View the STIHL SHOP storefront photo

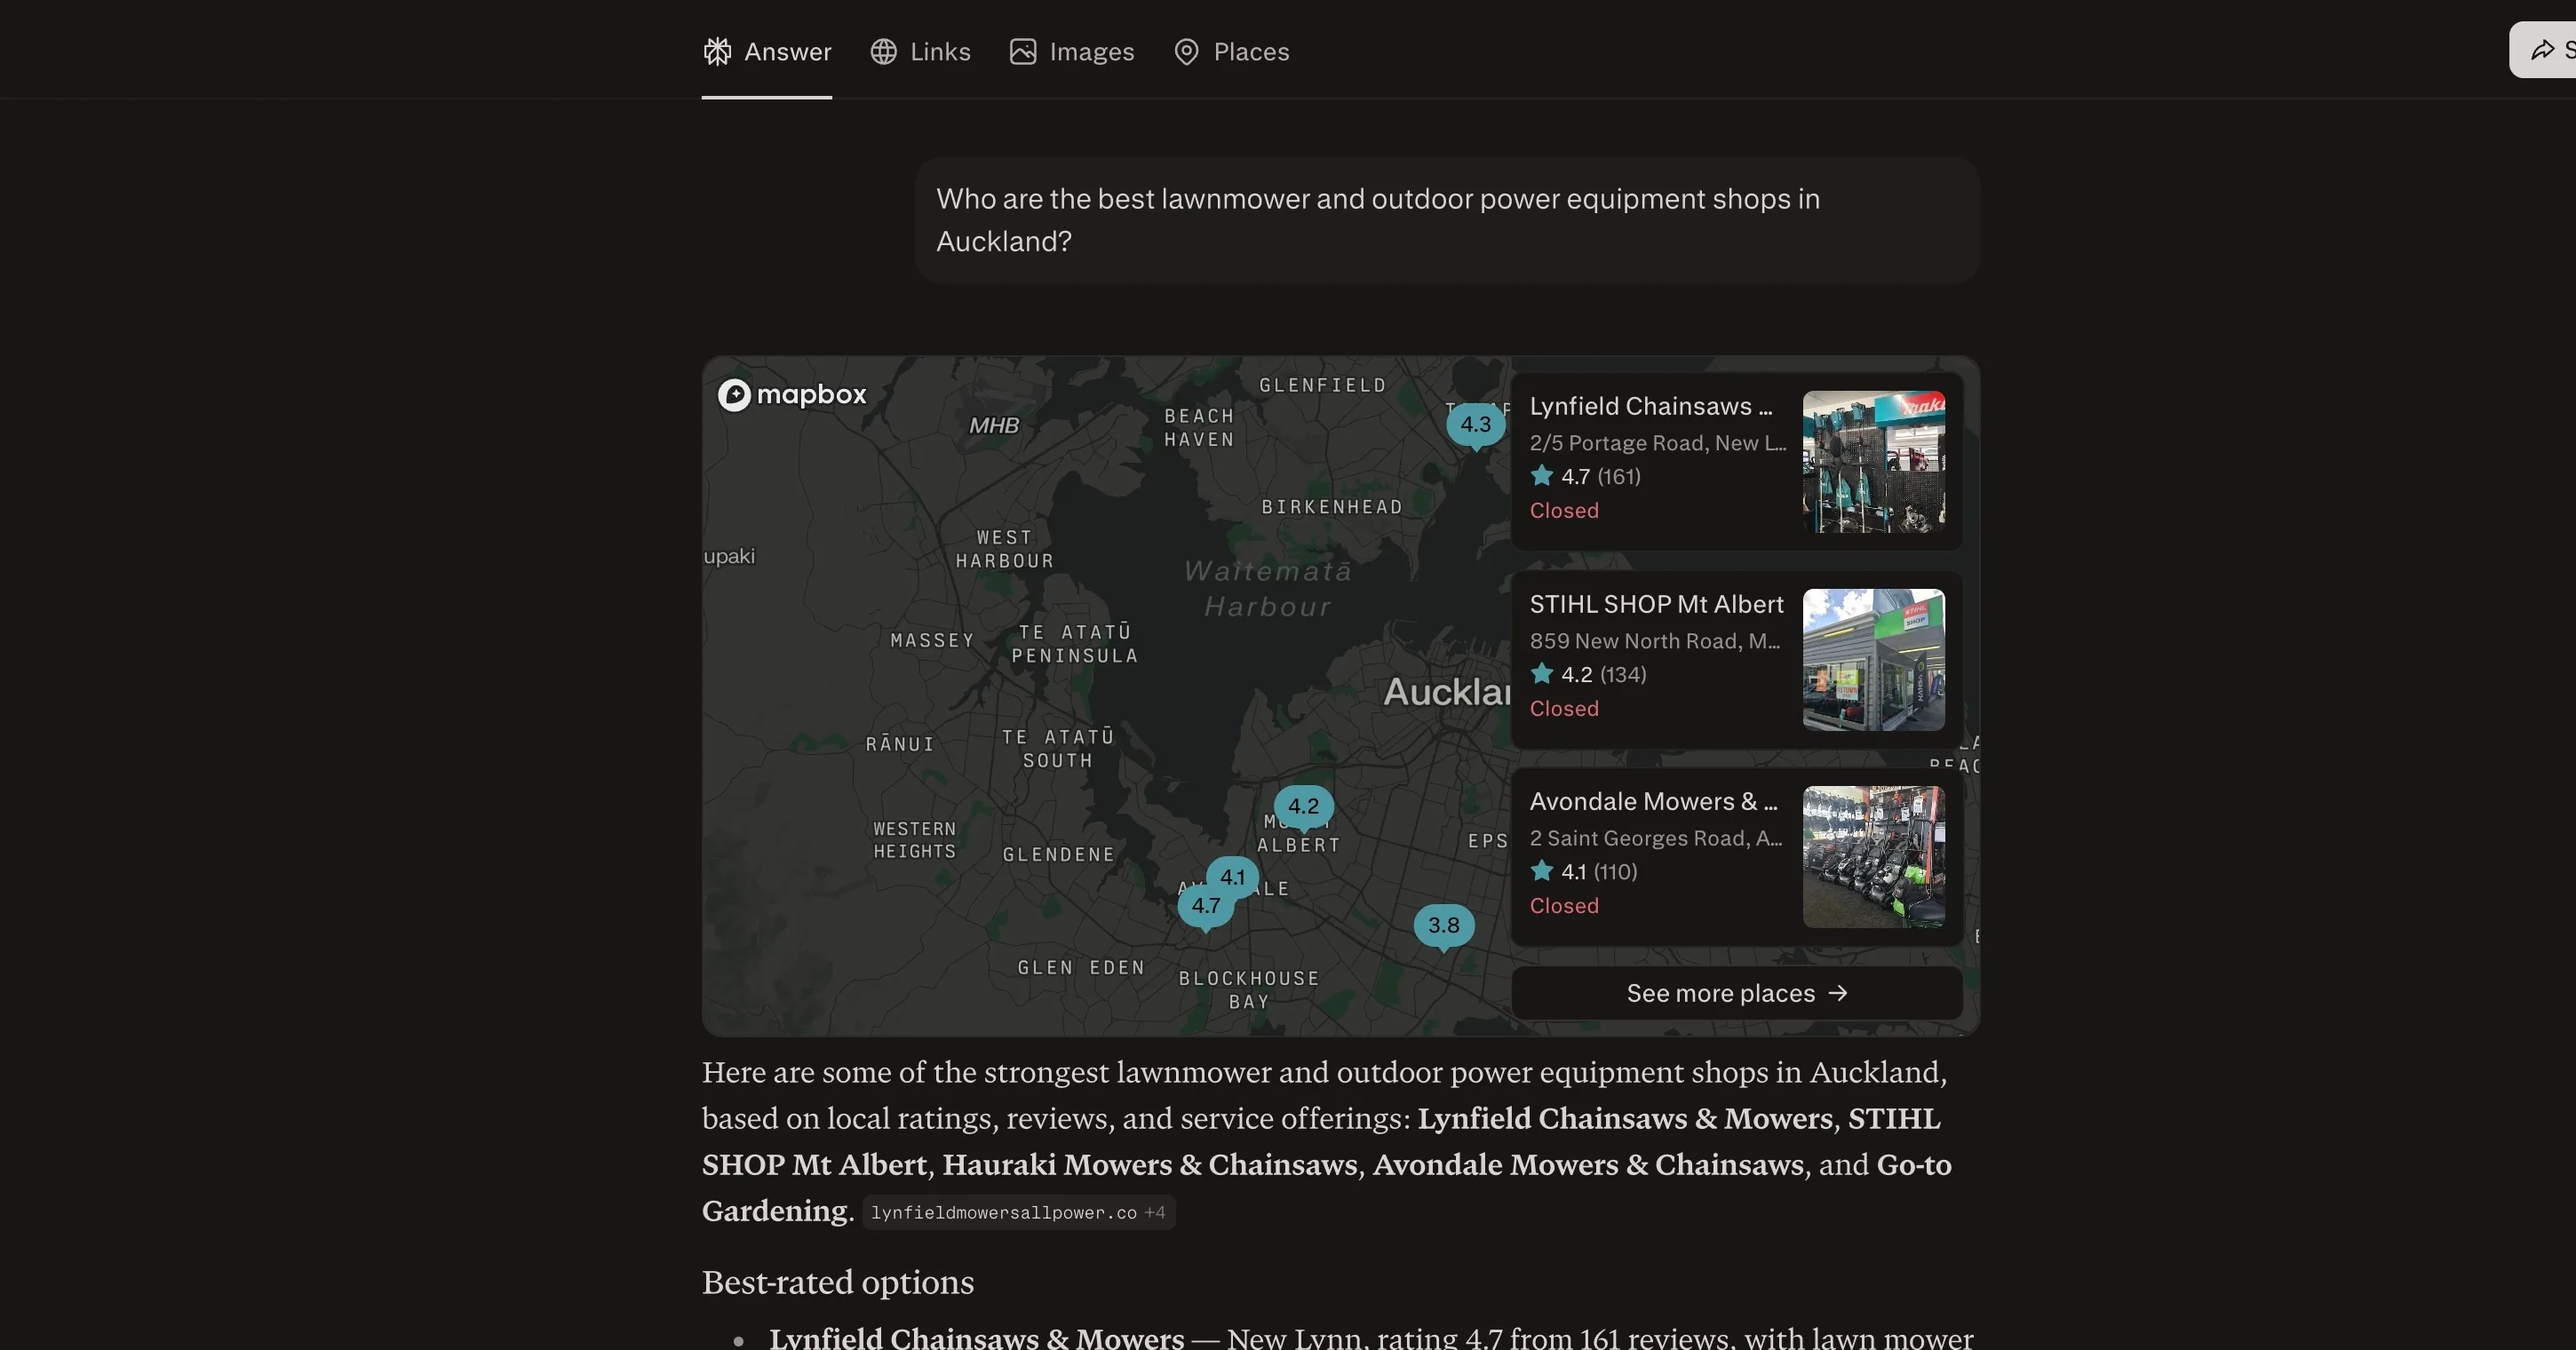[1873, 659]
